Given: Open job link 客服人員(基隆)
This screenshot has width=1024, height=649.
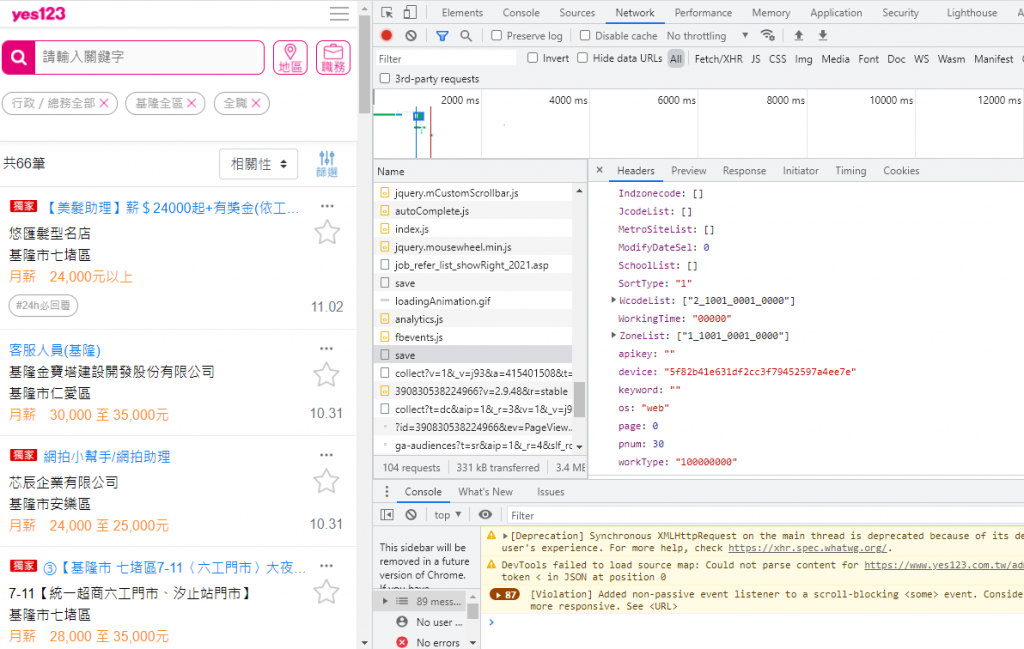Looking at the screenshot, I should pyautogui.click(x=55, y=350).
